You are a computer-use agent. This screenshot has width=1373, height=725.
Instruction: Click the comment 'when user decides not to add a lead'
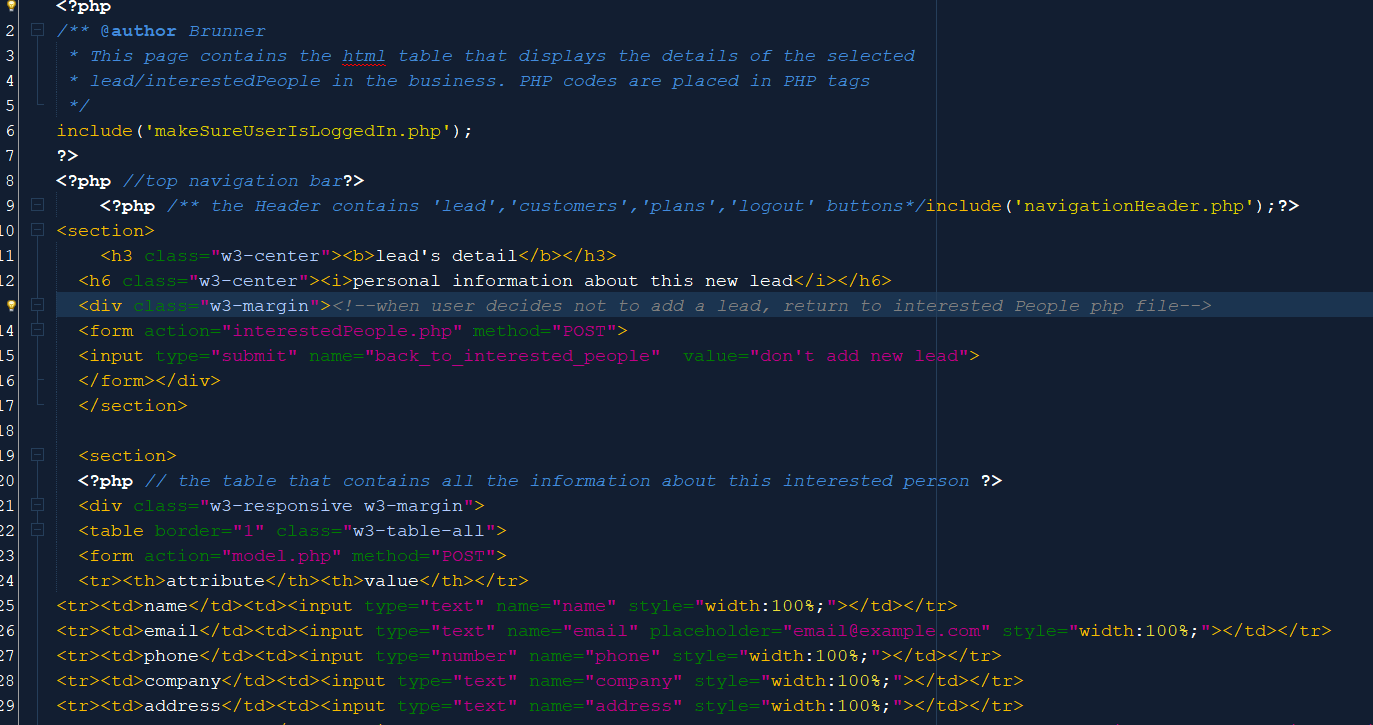567,306
